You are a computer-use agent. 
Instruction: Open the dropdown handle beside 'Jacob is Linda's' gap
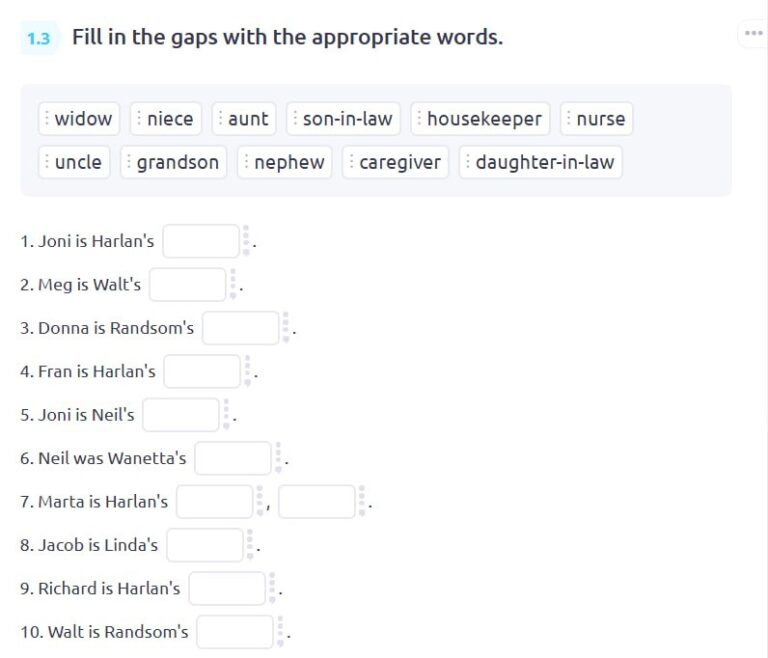[250, 545]
